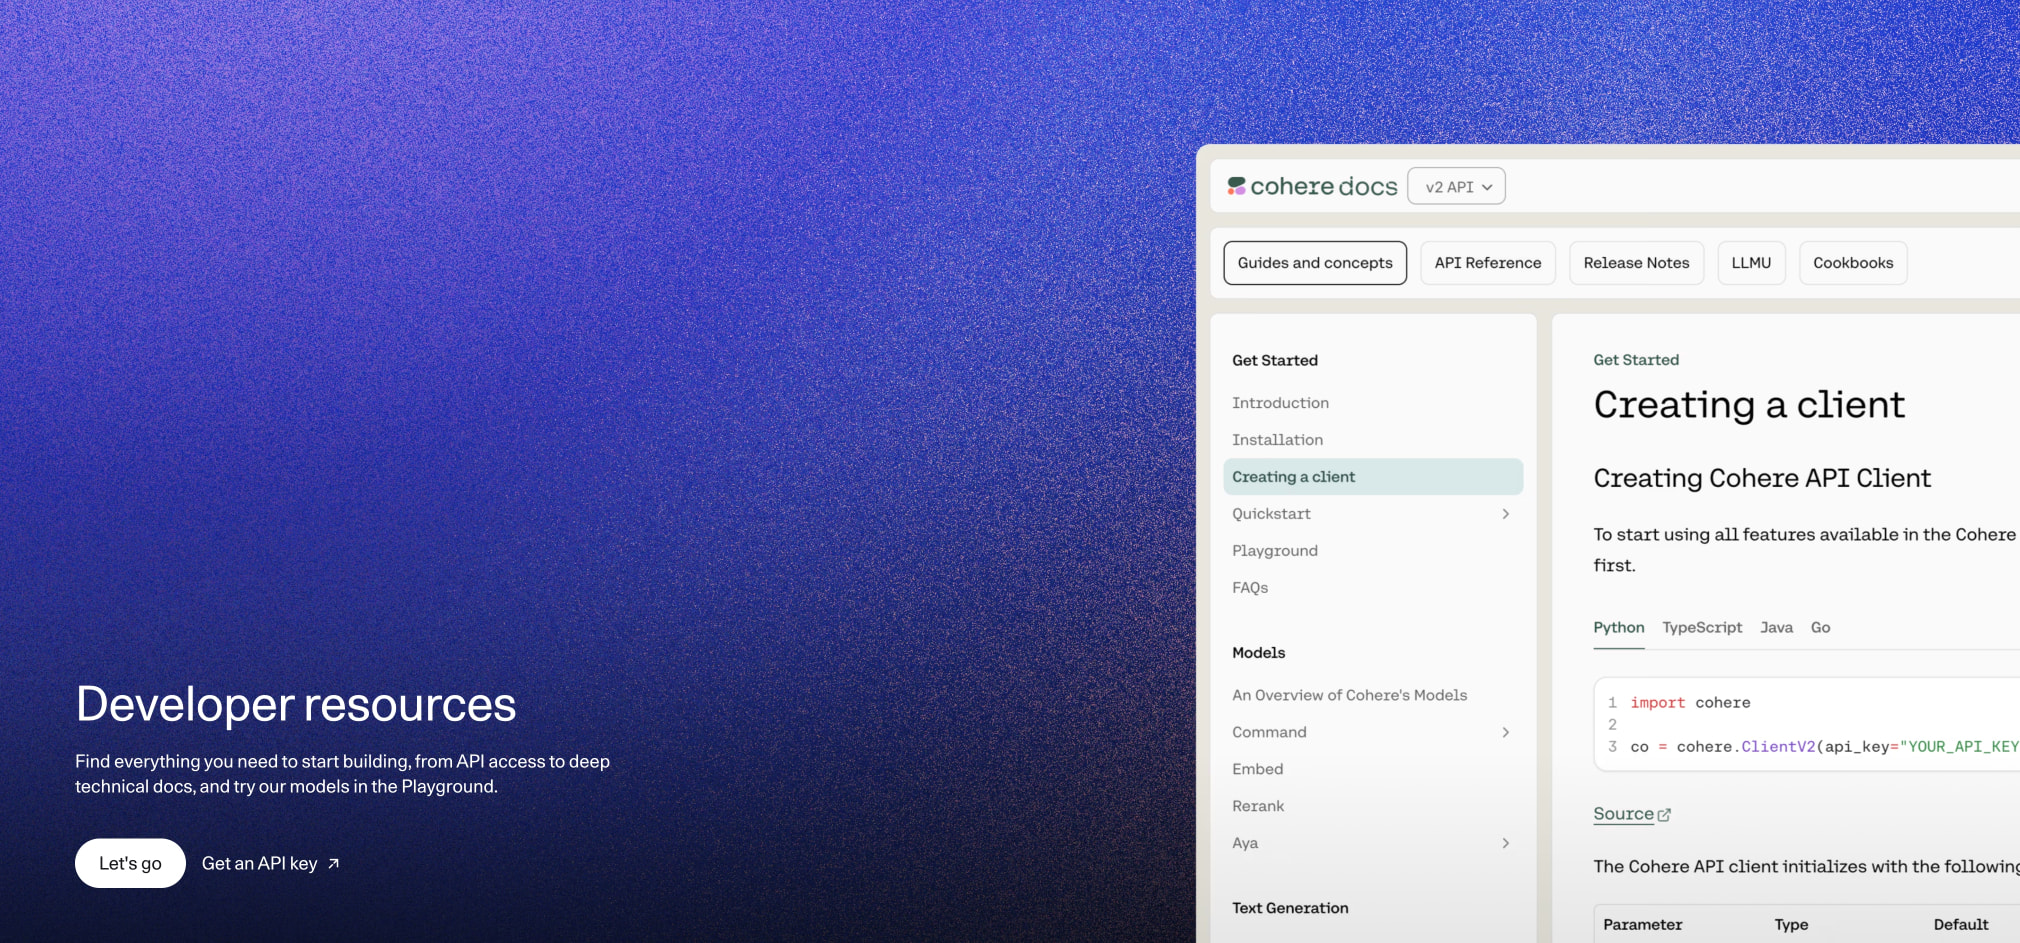Open Quickstart in the sidebar
Image resolution: width=2020 pixels, height=943 pixels.
[x=1271, y=514]
